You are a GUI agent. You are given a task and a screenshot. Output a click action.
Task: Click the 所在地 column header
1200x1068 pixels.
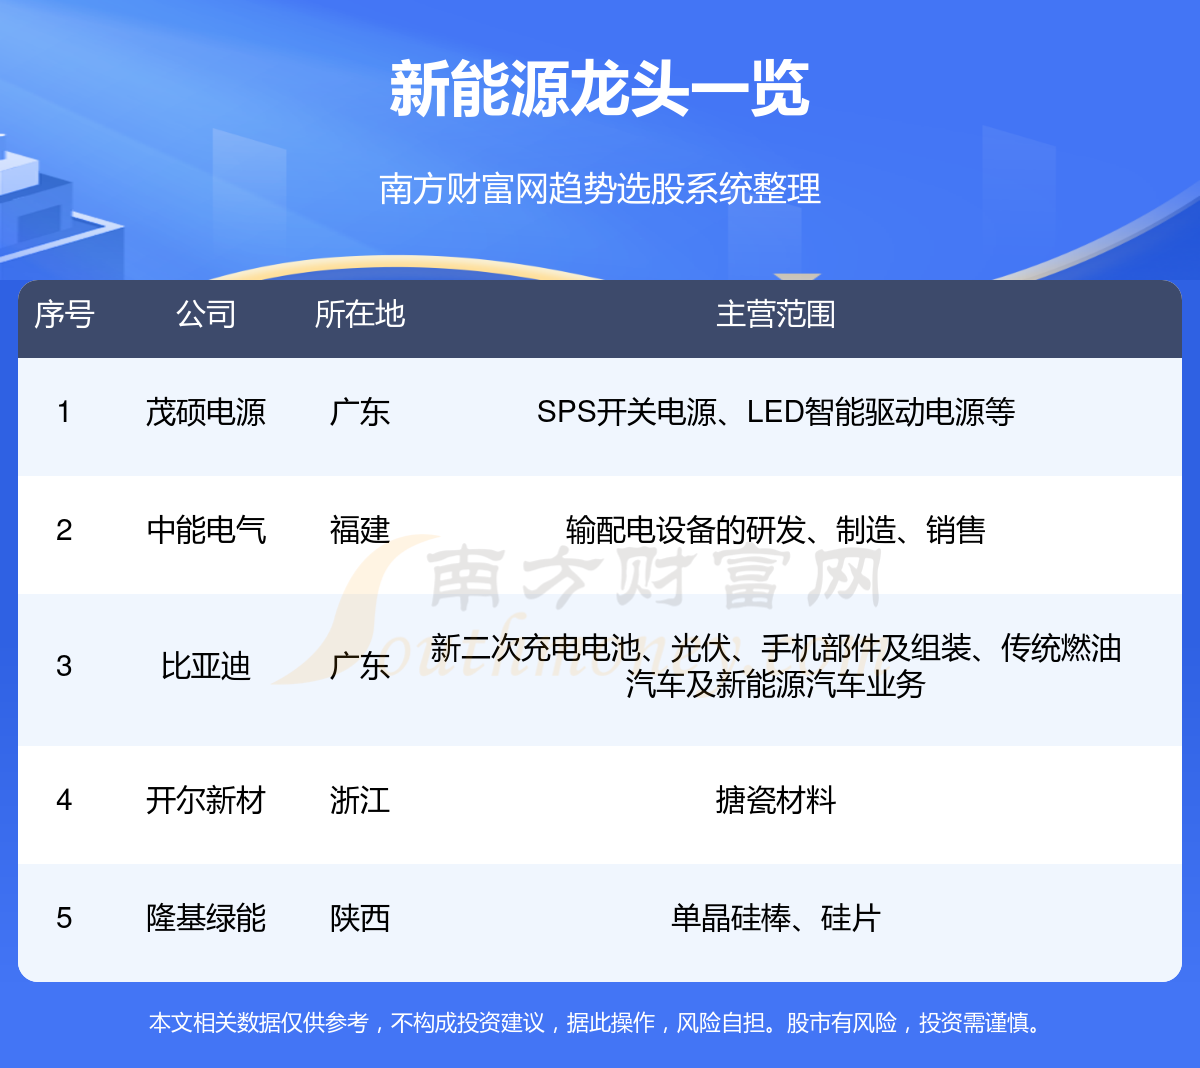[x=360, y=314]
